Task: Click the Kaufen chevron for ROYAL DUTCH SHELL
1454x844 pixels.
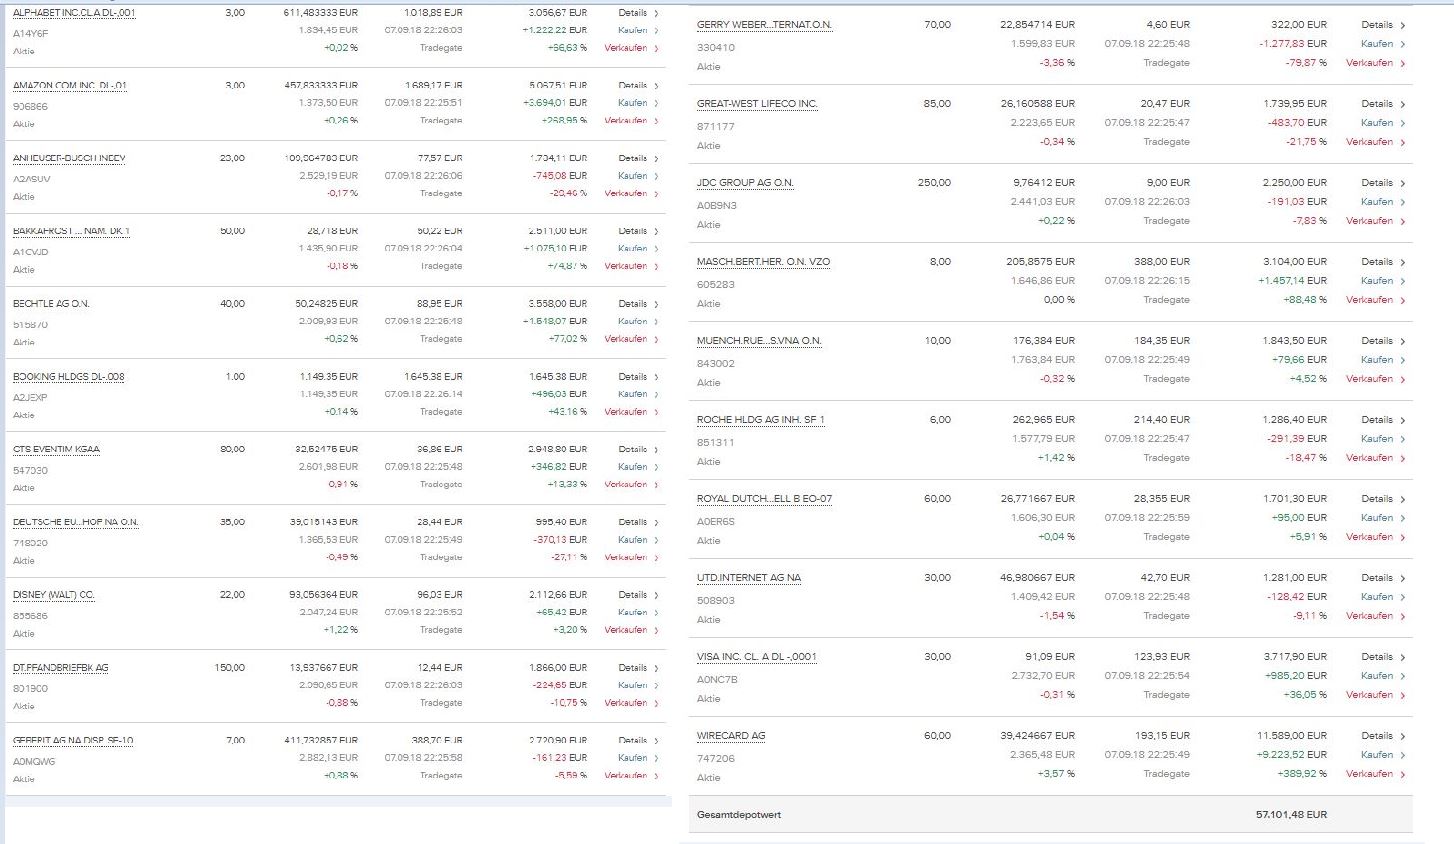Action: click(1403, 519)
